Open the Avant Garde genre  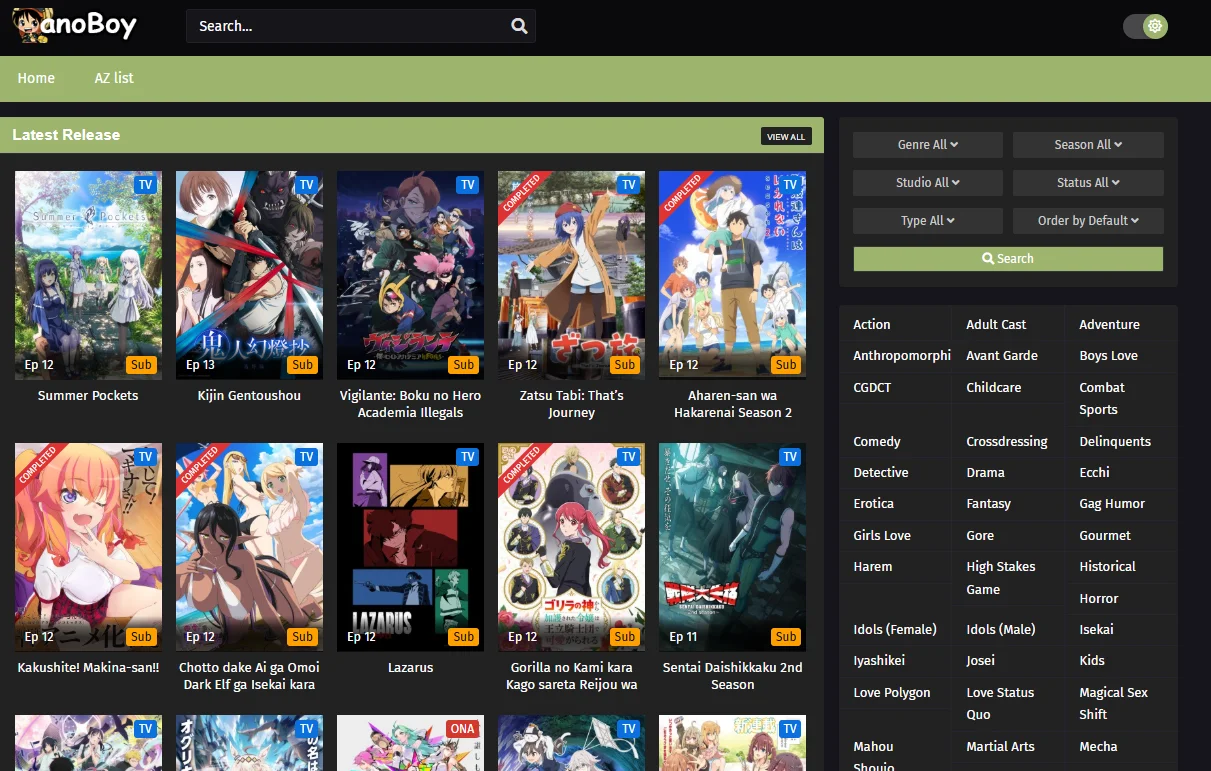click(1002, 356)
